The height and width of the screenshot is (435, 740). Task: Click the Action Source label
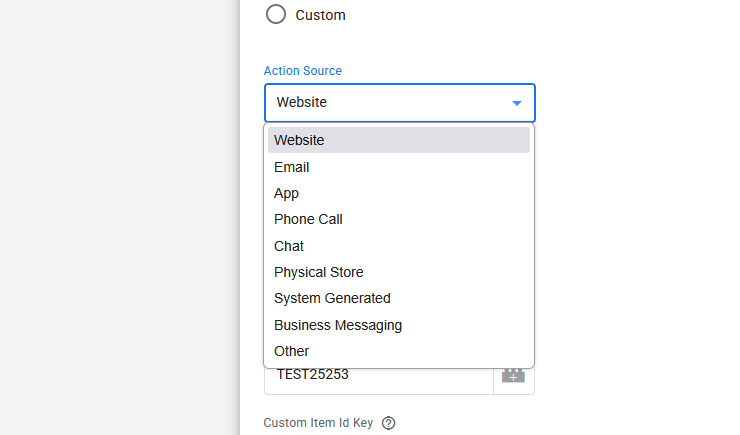click(303, 71)
